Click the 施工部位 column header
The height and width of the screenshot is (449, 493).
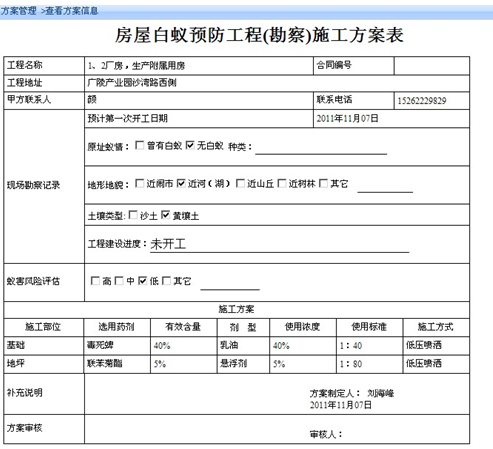(x=43, y=327)
